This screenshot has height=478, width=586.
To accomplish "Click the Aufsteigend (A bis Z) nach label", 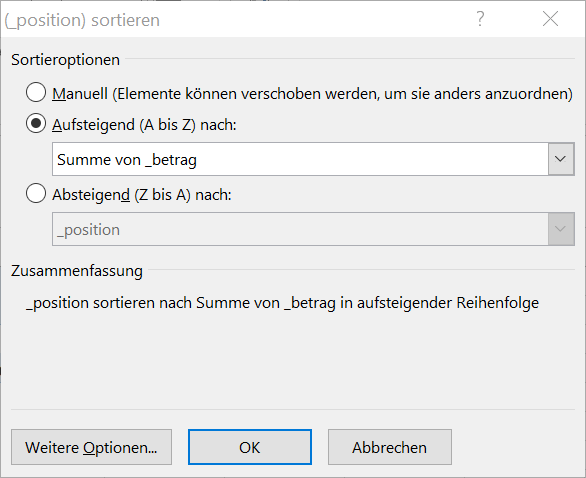I will click(x=144, y=125).
